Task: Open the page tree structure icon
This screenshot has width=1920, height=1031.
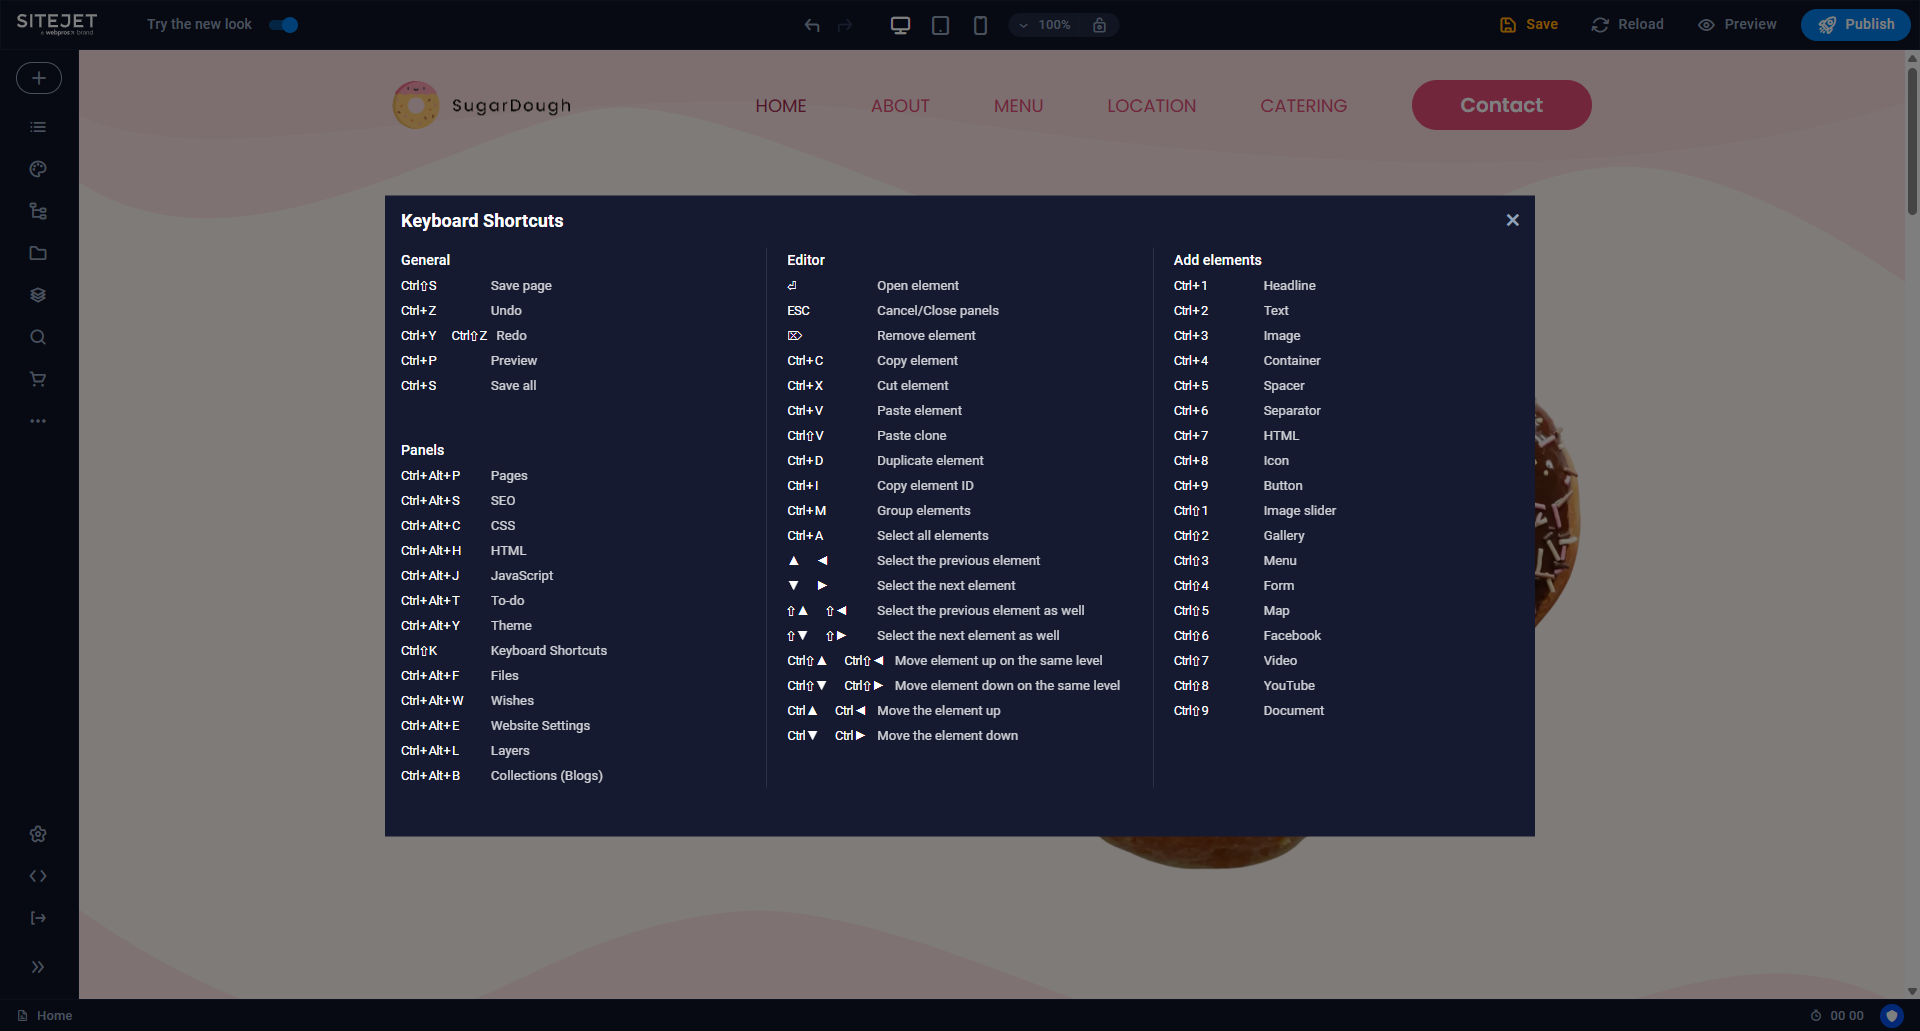Action: tap(38, 211)
